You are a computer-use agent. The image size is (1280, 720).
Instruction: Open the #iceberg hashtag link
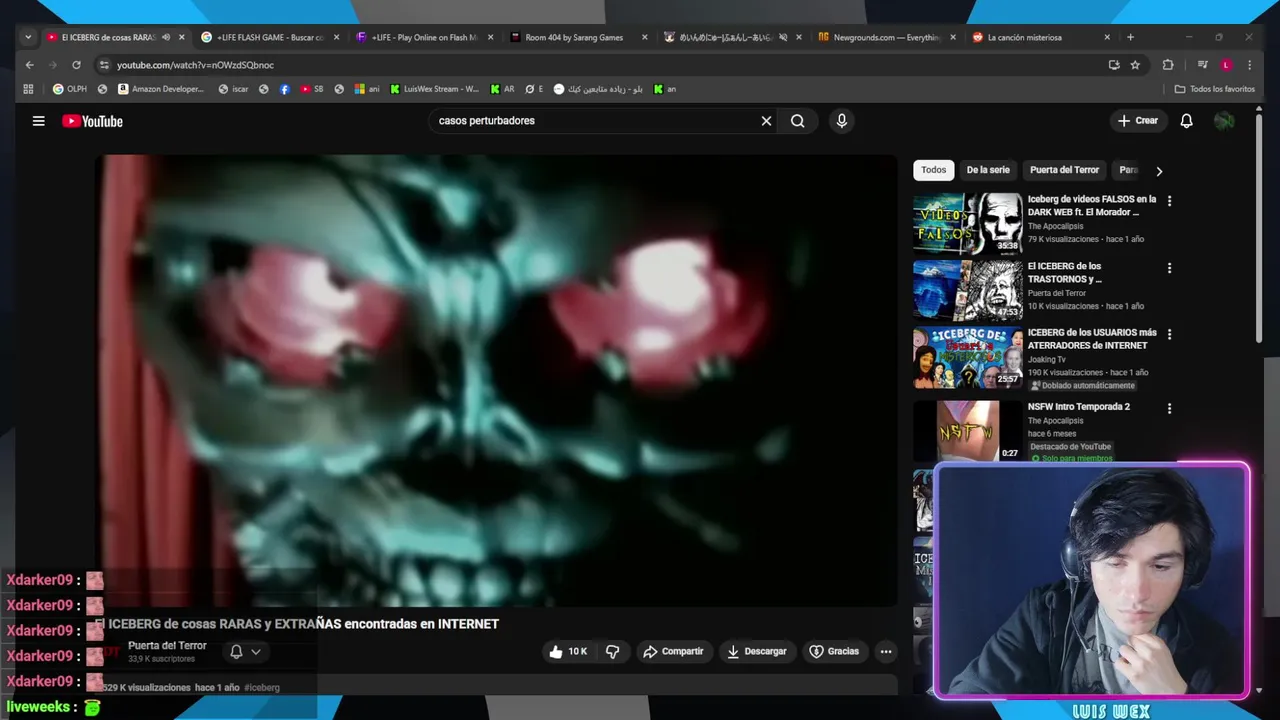(262, 688)
